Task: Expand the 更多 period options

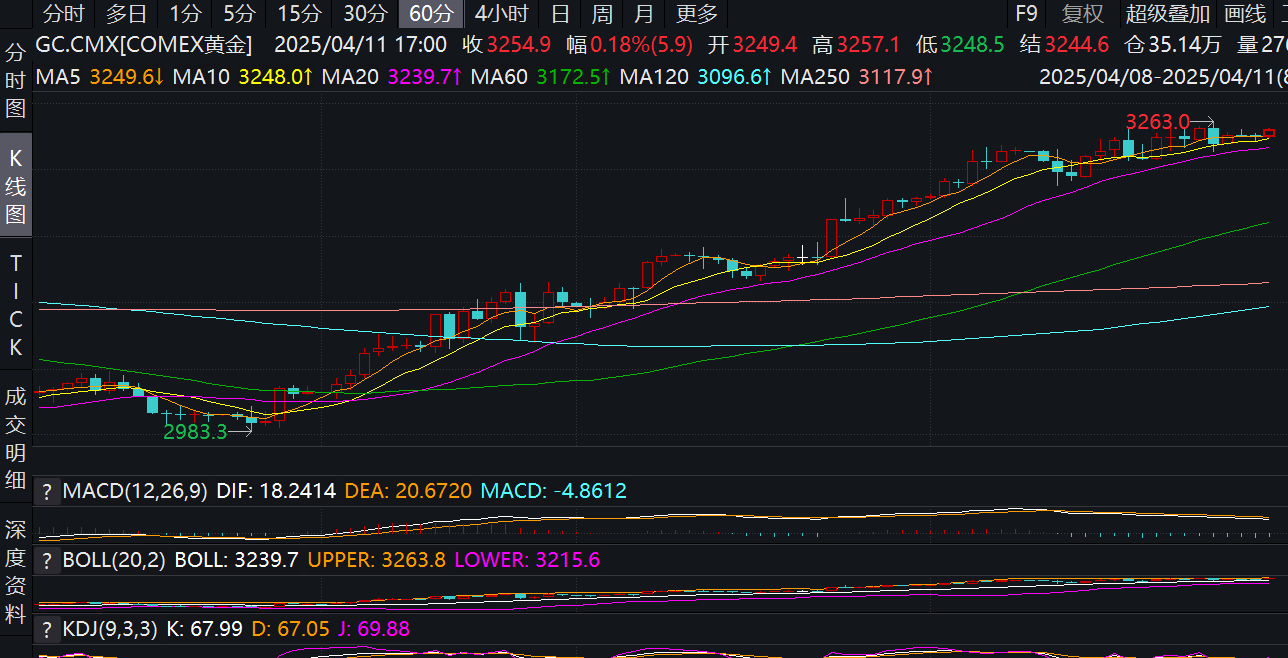Action: (696, 14)
